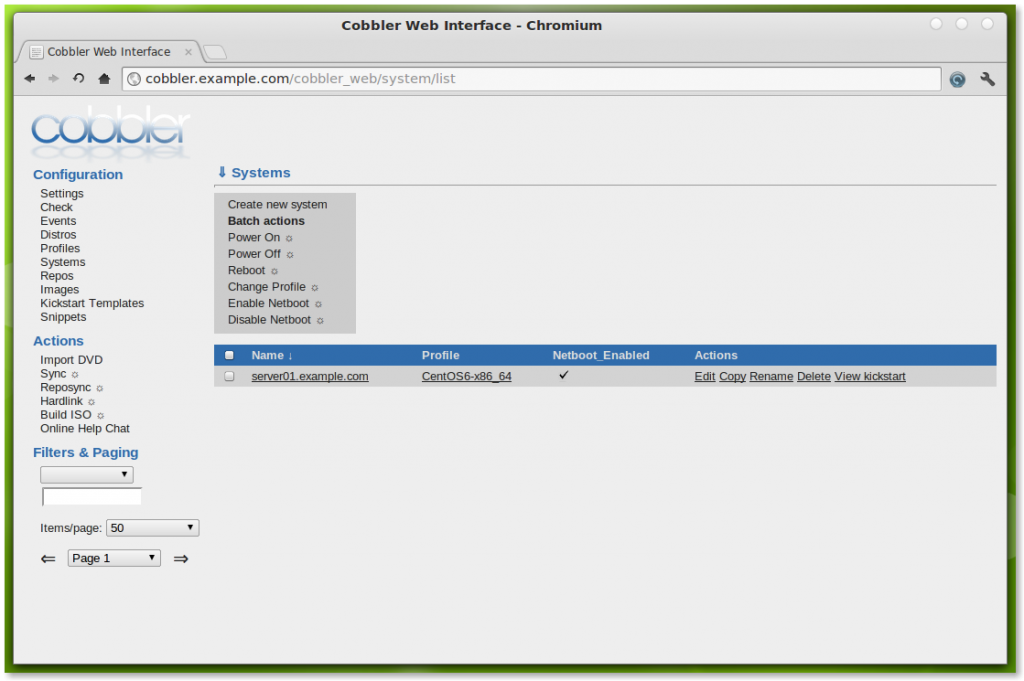Check the select-all checkbox in table header
Image resolution: width=1024 pixels, height=681 pixels.
pyautogui.click(x=229, y=355)
